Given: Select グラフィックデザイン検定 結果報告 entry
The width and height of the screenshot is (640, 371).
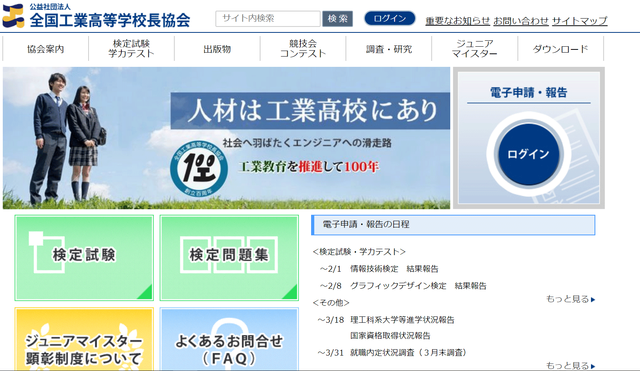Looking at the screenshot, I should pyautogui.click(x=418, y=286).
